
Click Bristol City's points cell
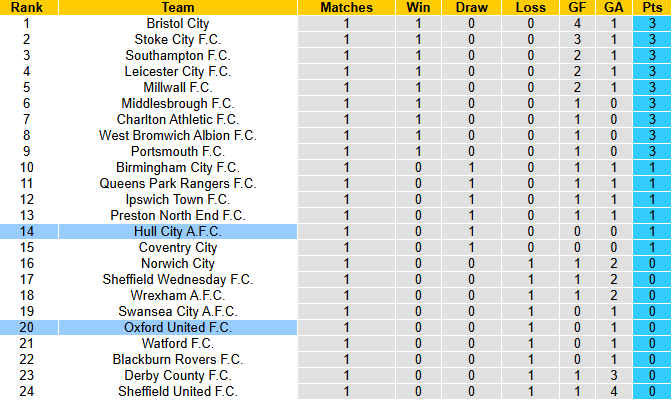pos(651,23)
